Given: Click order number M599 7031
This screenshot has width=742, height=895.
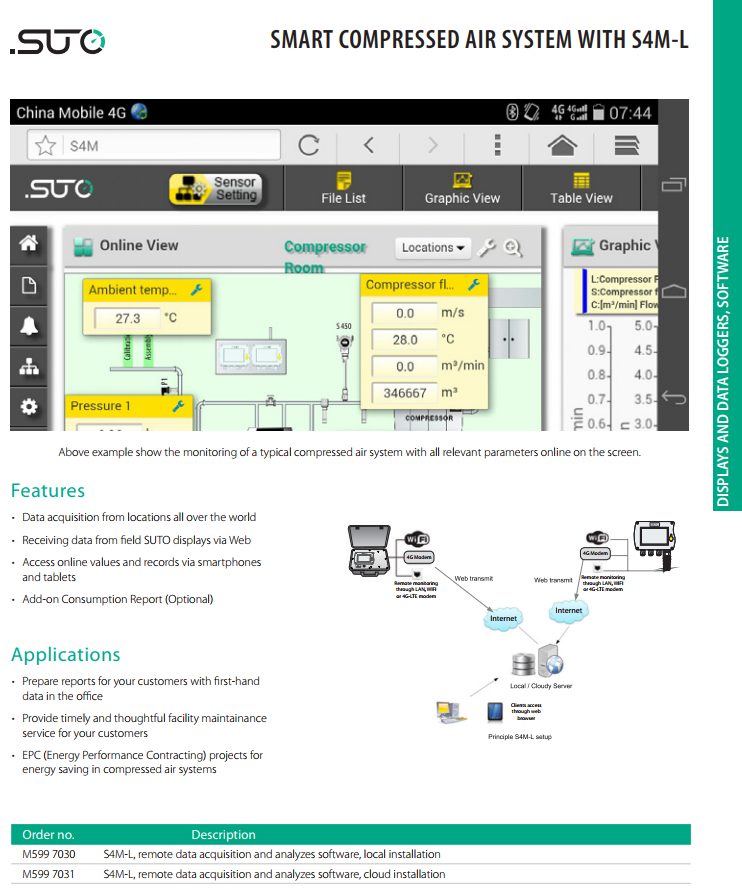Looking at the screenshot, I should [x=49, y=874].
